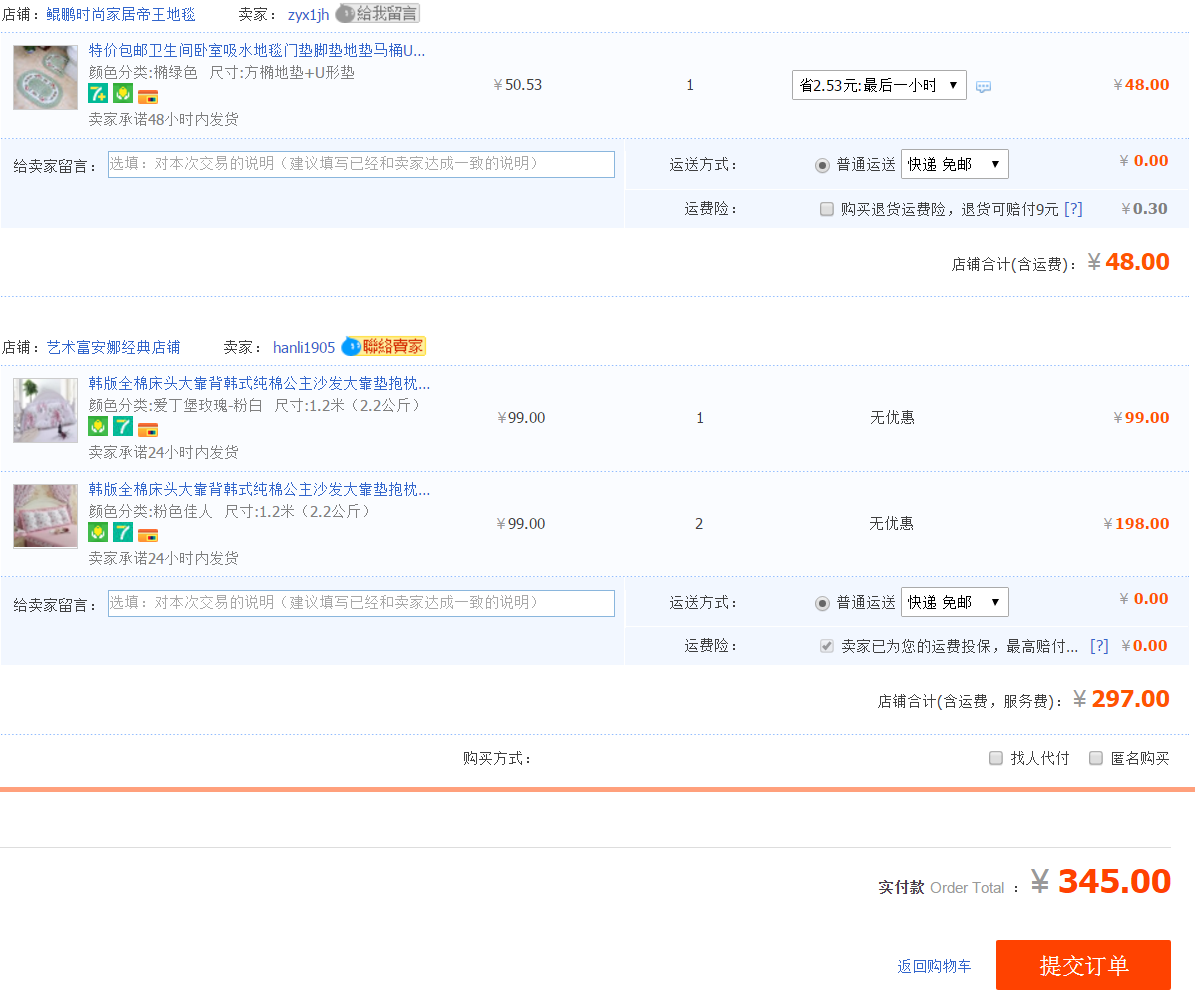
Task: Check the 找人代付 option
Action: pos(996,758)
